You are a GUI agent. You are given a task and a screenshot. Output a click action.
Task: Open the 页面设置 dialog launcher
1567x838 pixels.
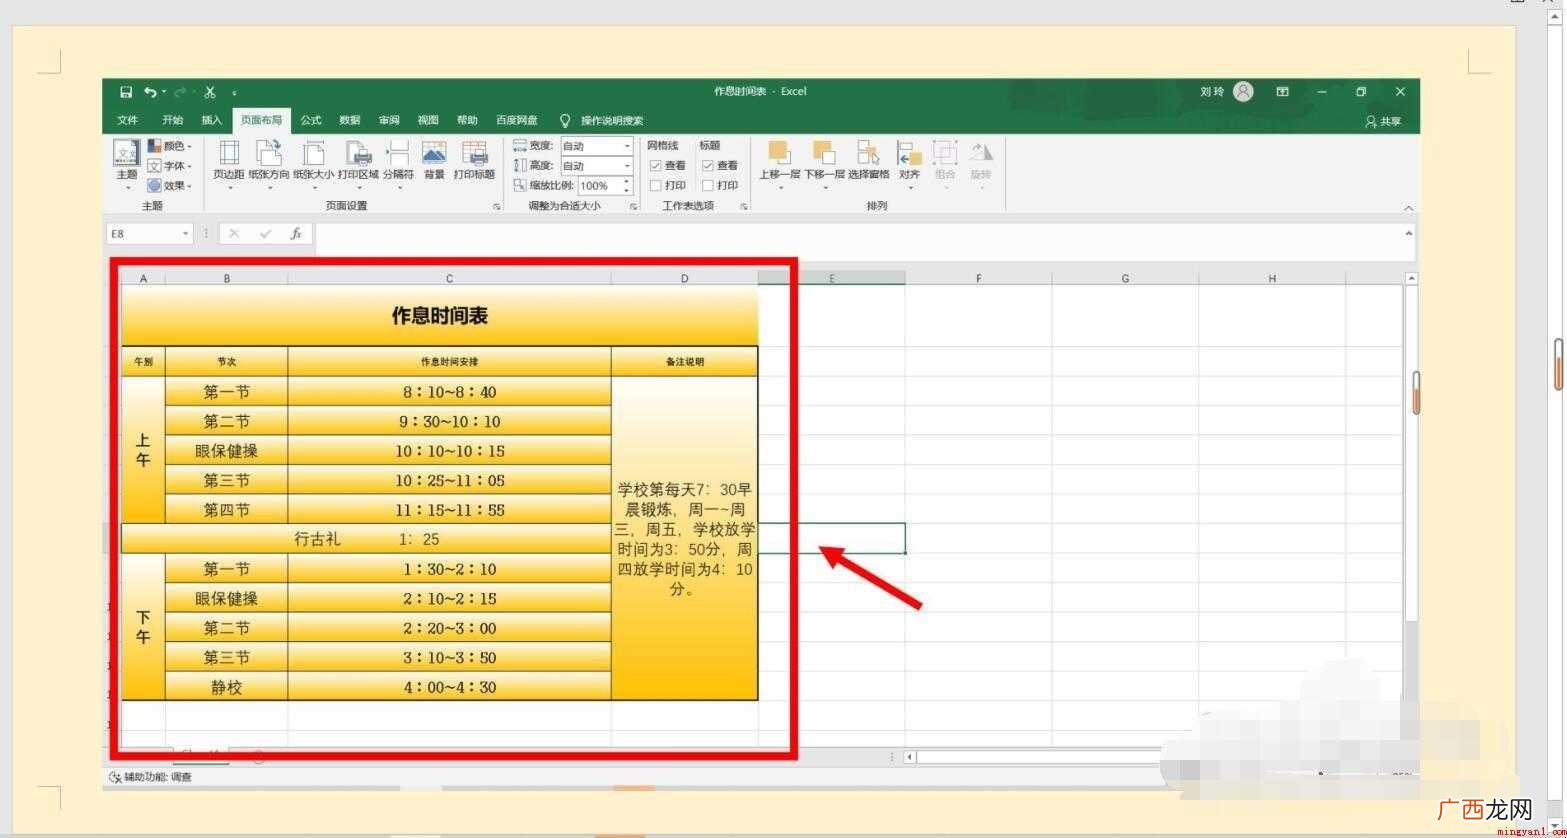point(497,207)
